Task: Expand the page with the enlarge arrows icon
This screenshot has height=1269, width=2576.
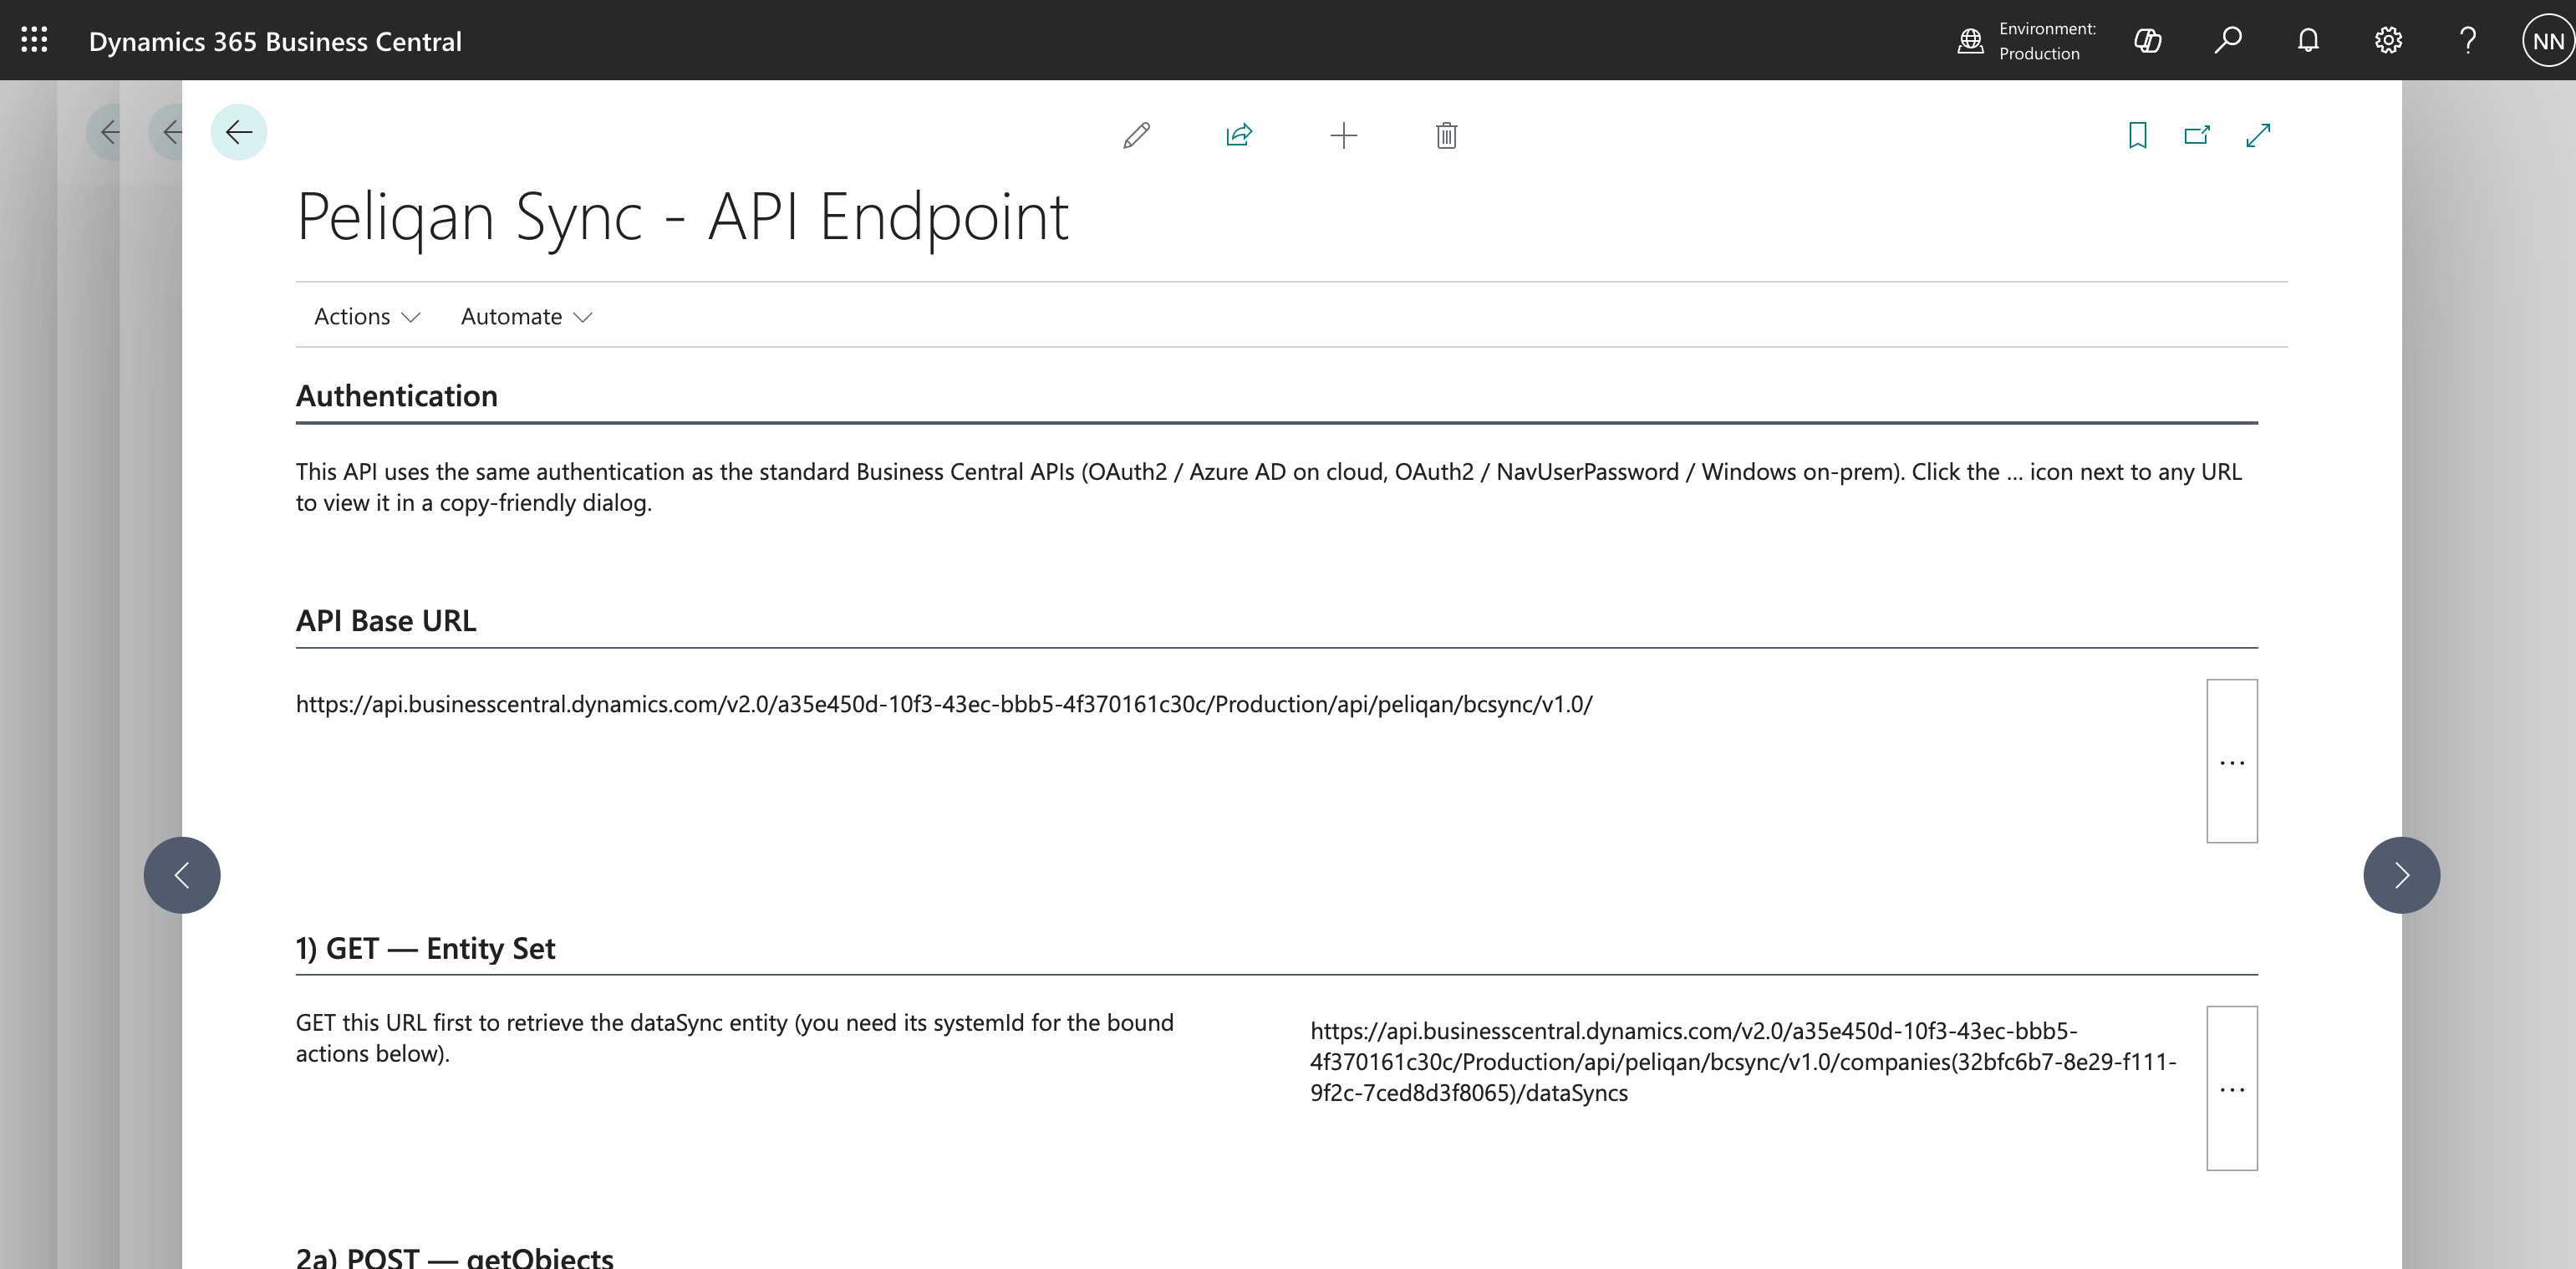Action: tap(2258, 135)
